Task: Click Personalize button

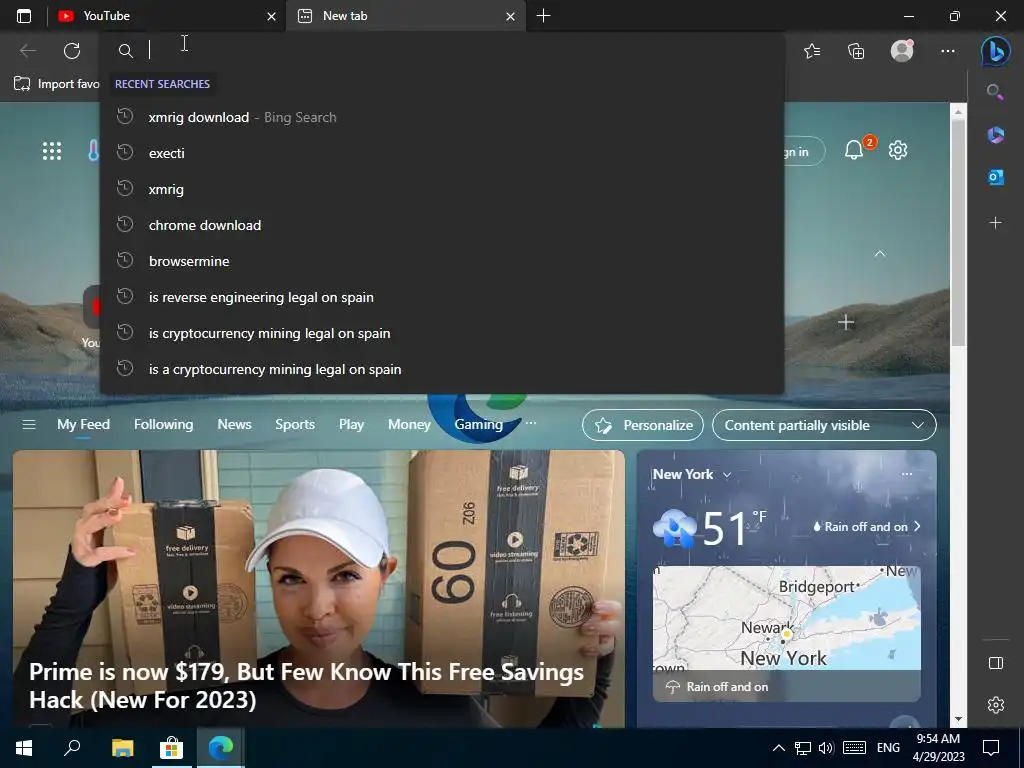Action: pos(643,425)
